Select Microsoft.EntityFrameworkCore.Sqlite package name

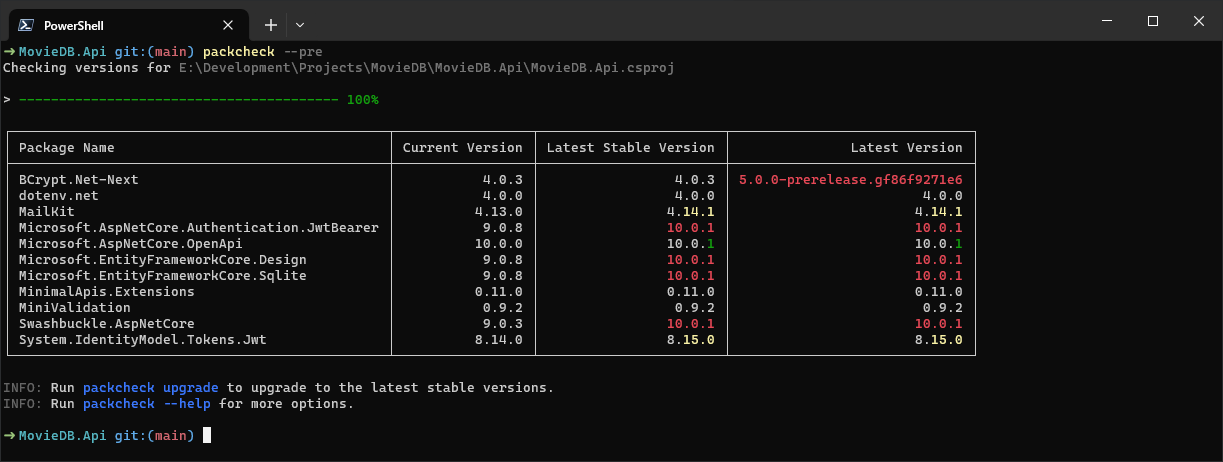(163, 276)
